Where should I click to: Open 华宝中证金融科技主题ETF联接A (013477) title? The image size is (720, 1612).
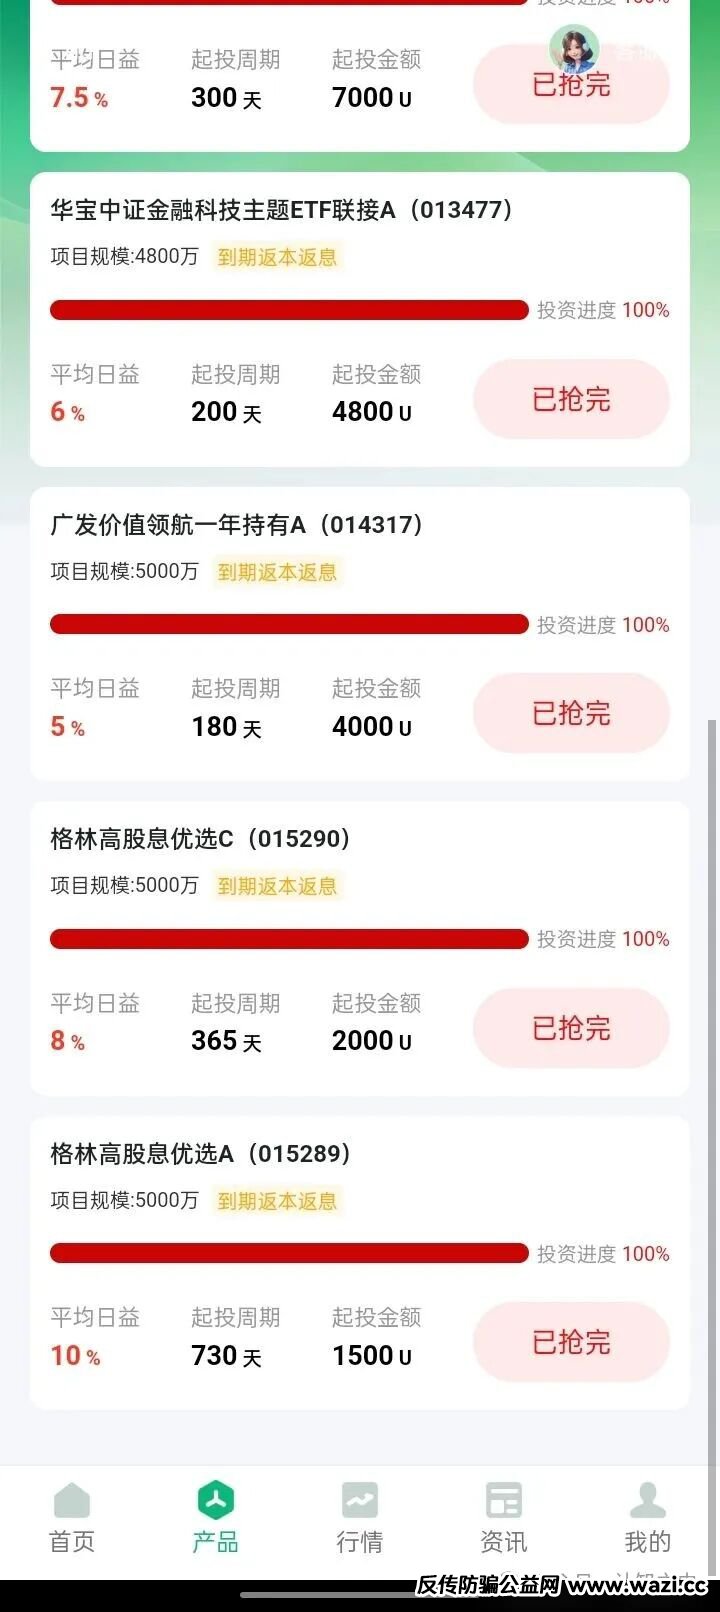point(281,210)
